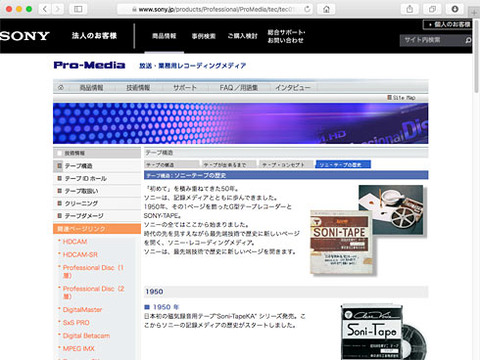
Task: Select テープダメージ in the left sidebar
Action: (x=97, y=216)
